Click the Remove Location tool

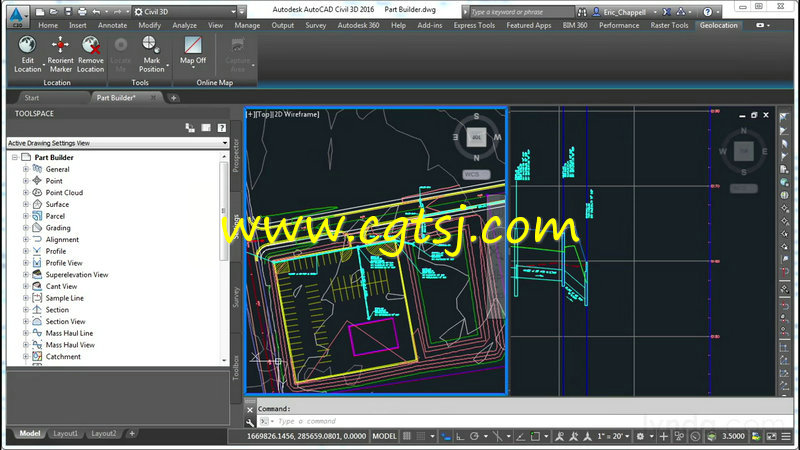(x=90, y=55)
